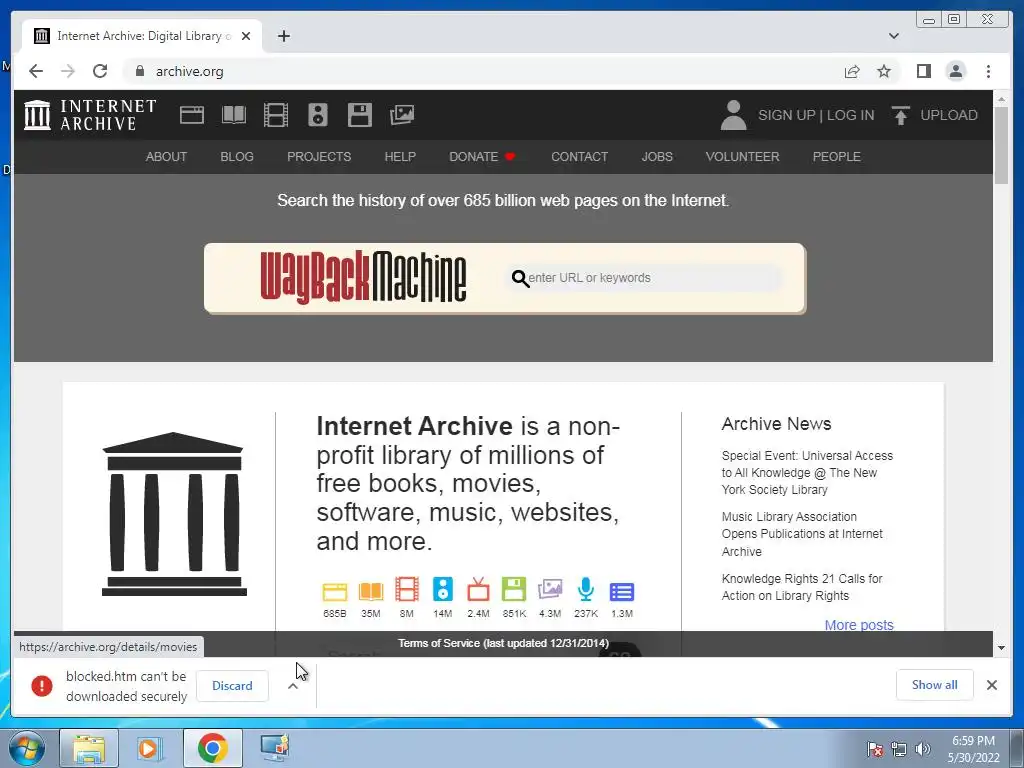This screenshot has width=1024, height=768.
Task: Click the volume icon in system tray
Action: click(x=923, y=749)
